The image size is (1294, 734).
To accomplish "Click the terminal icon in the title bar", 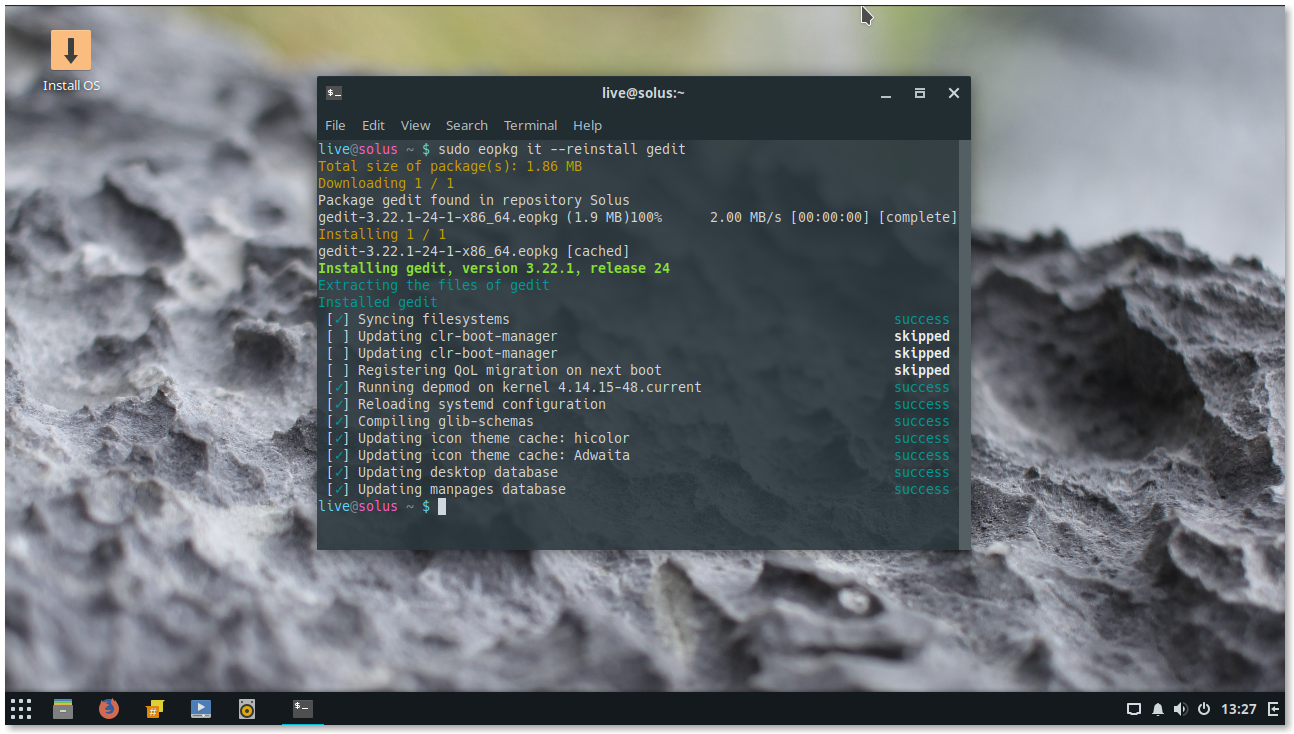I will point(334,93).
